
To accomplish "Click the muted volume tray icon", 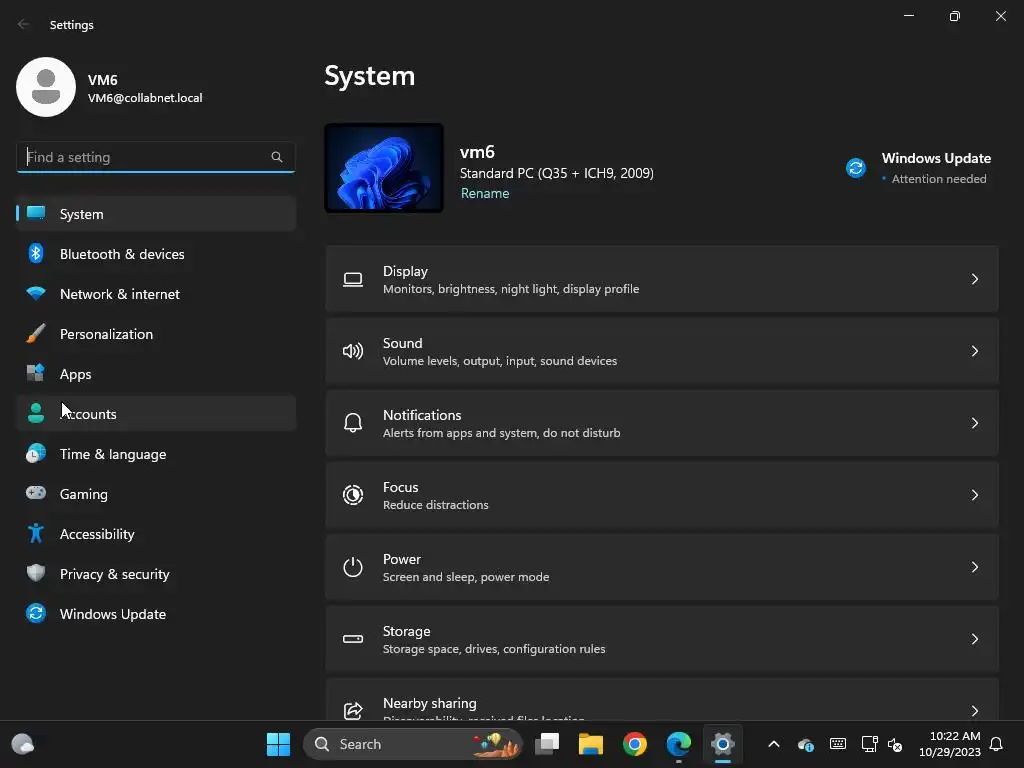I will [x=895, y=744].
